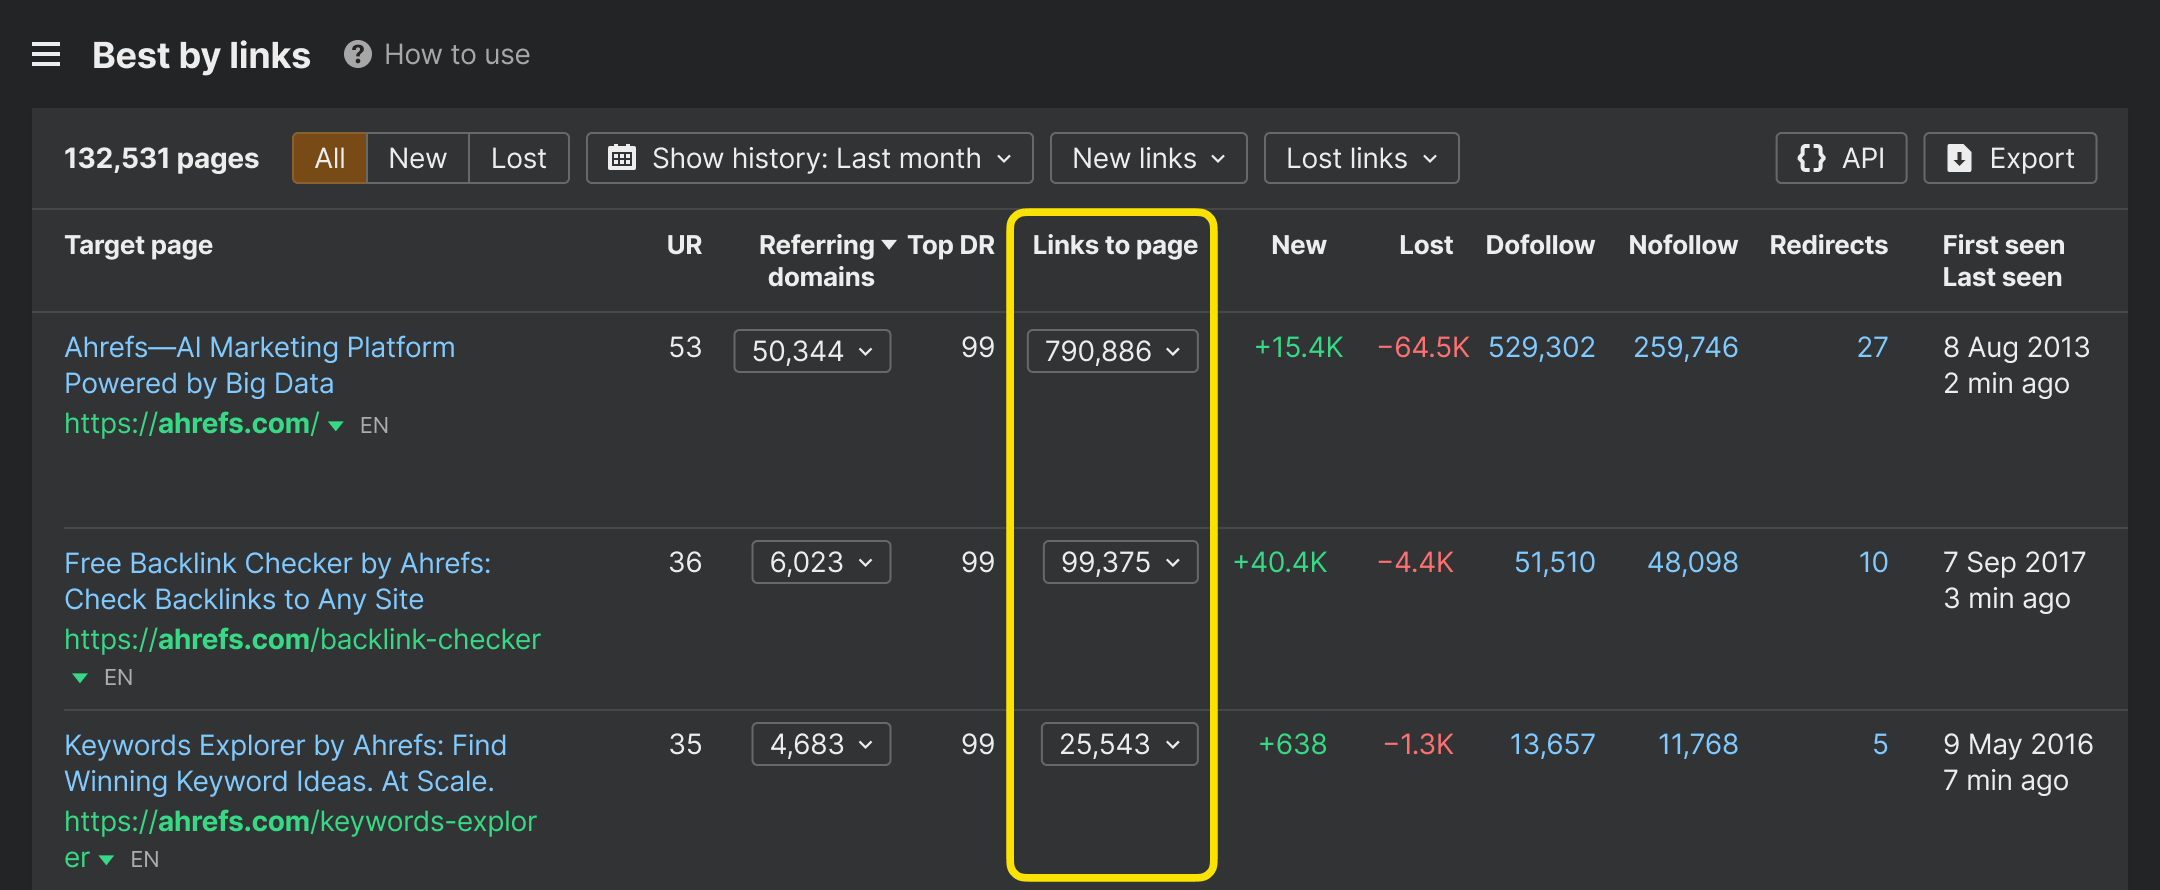Click the How to use help icon
This screenshot has width=2160, height=890.
coord(357,54)
